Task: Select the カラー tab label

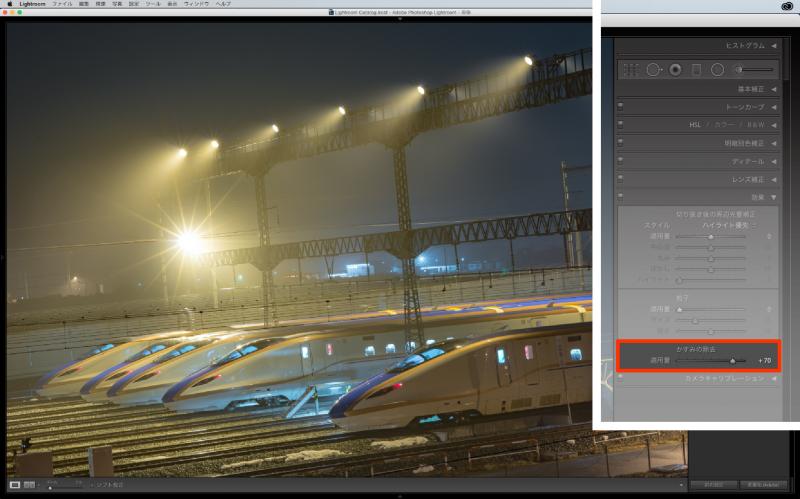Action: [x=723, y=125]
